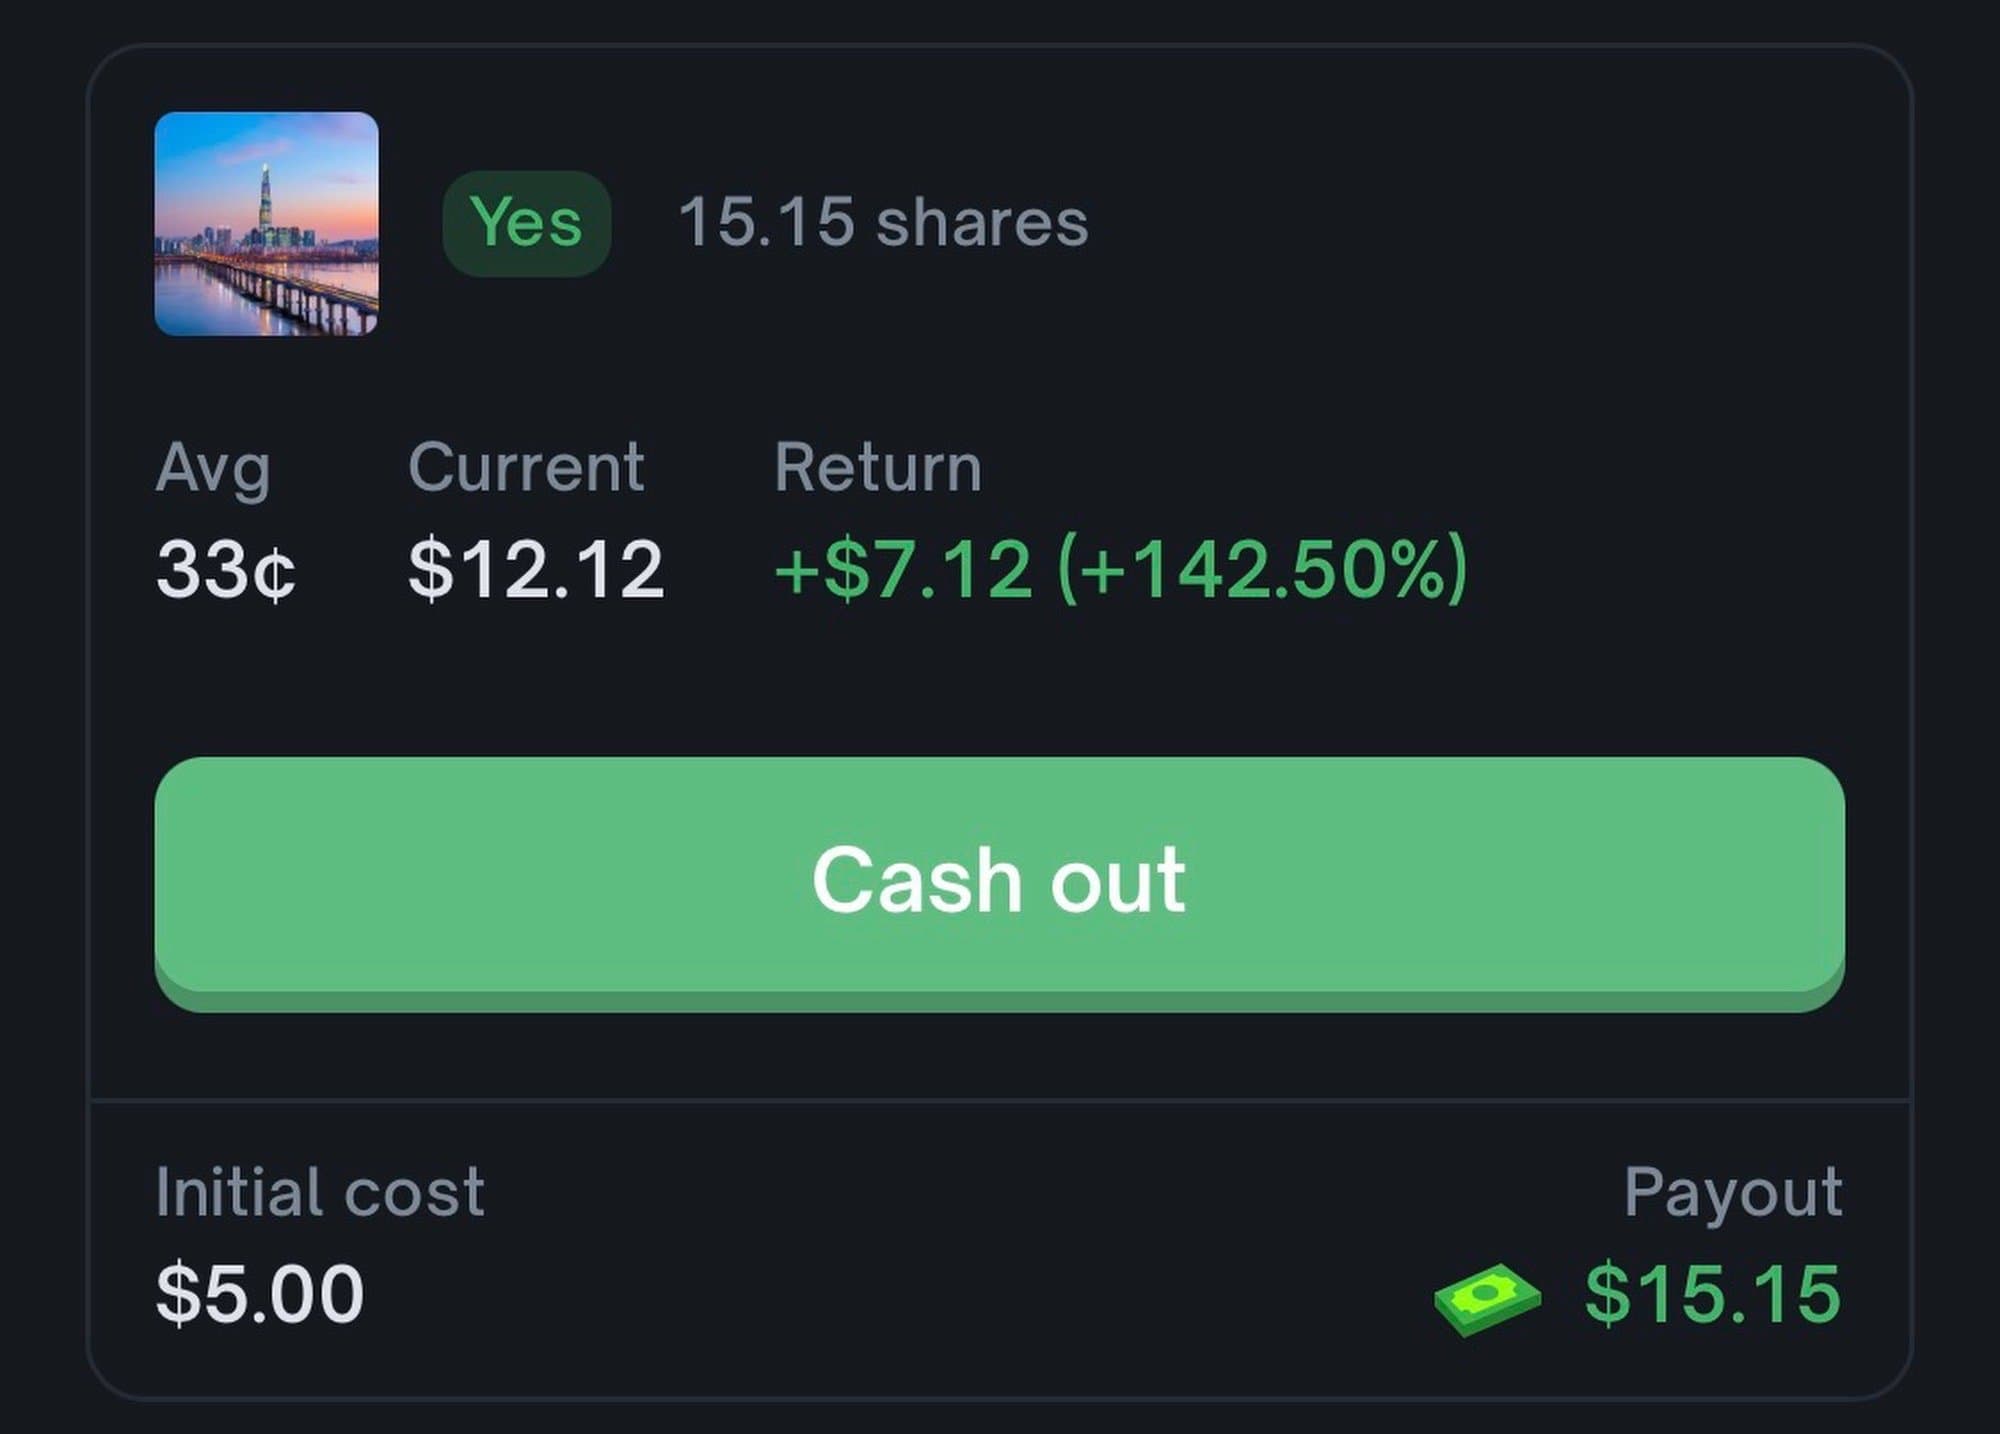Select the Return label
Viewport: 2000px width, 1434px height.
click(x=878, y=468)
